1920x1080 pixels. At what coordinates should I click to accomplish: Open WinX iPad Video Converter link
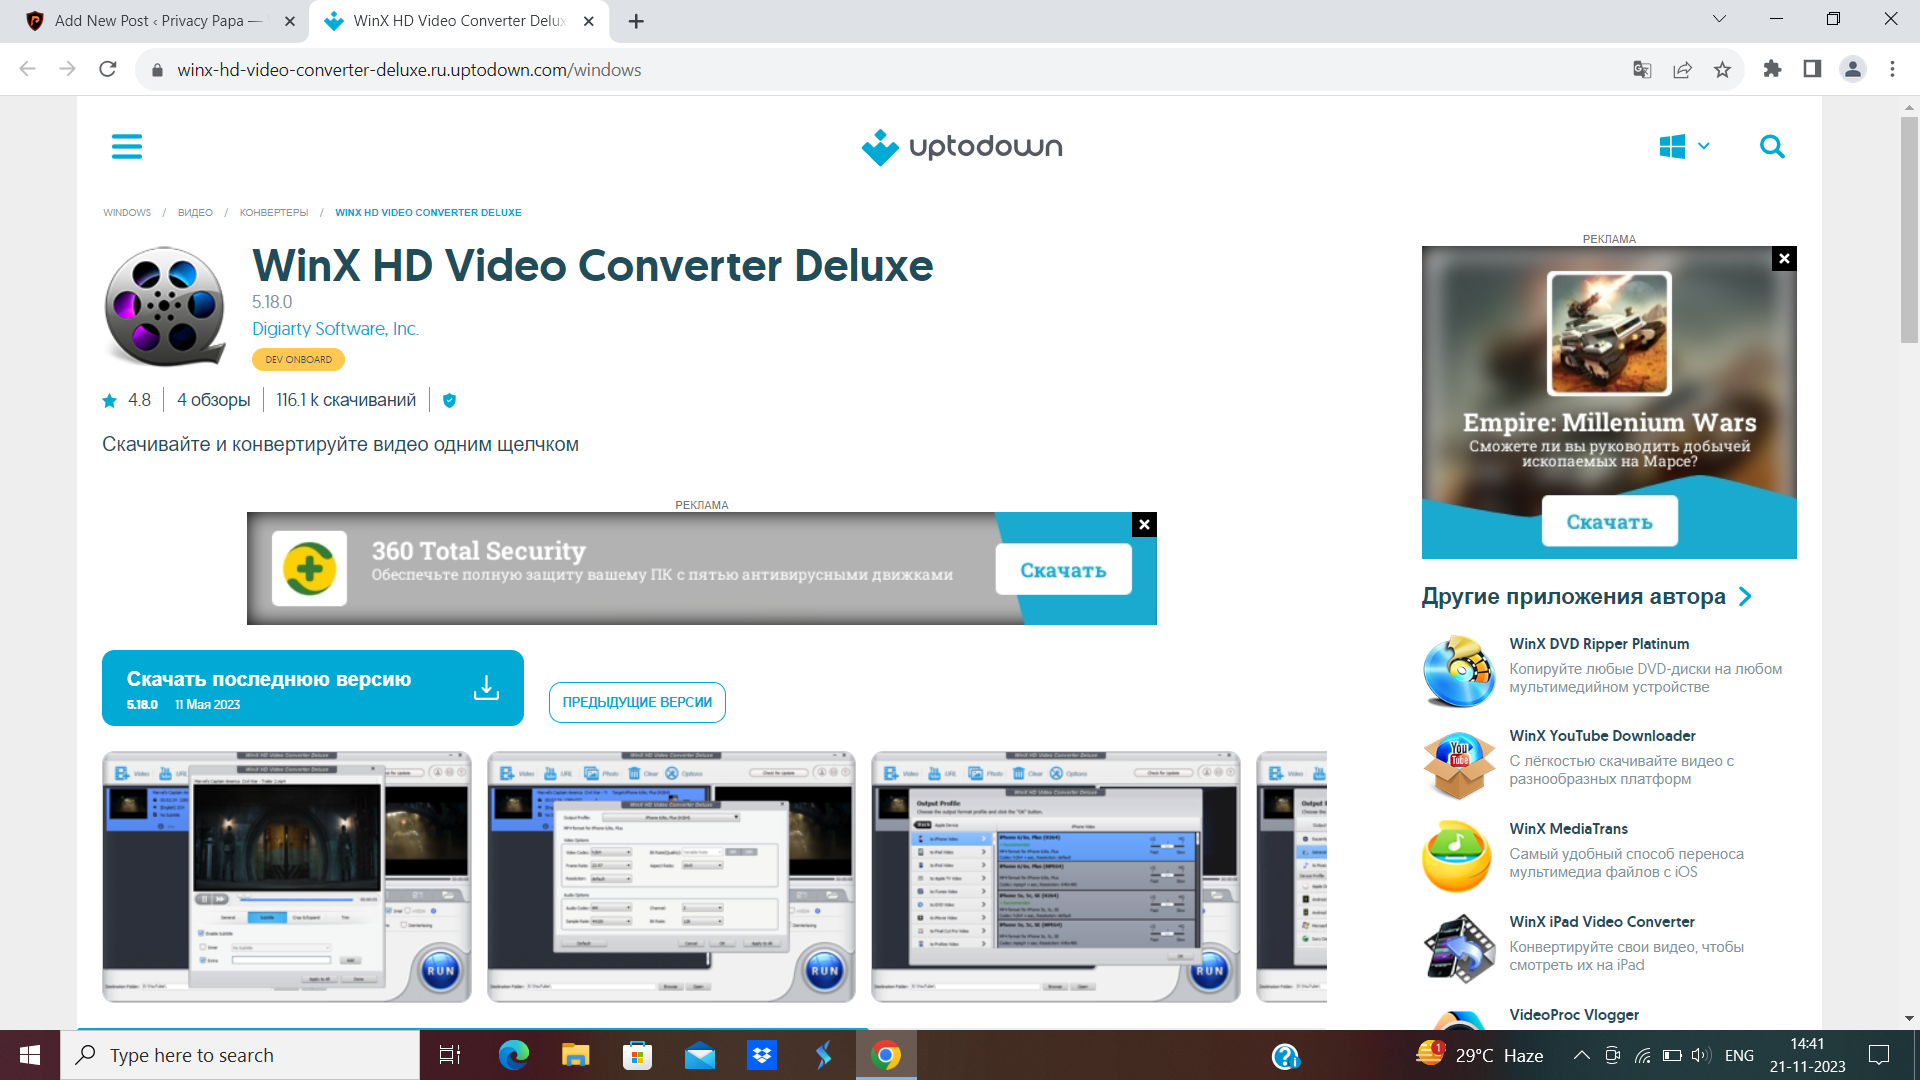(1602, 922)
